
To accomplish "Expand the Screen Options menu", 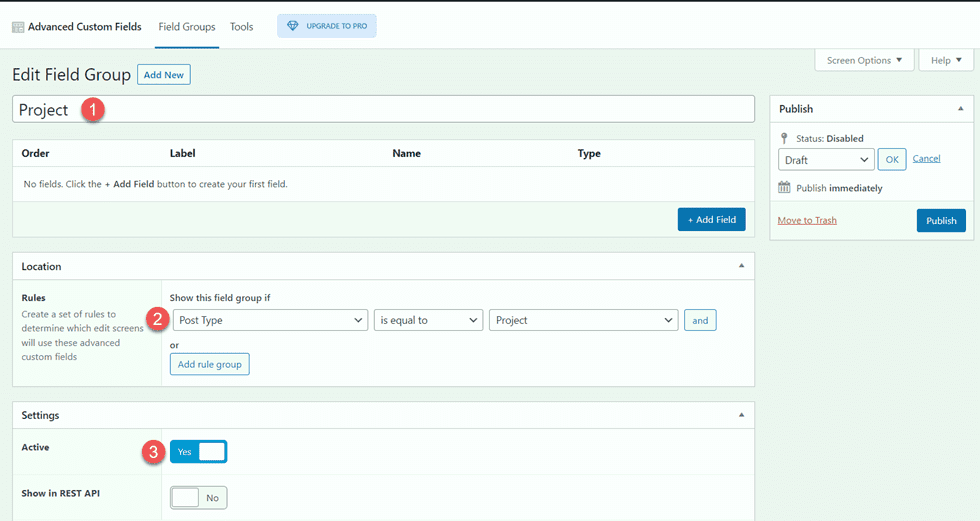I will (x=864, y=61).
